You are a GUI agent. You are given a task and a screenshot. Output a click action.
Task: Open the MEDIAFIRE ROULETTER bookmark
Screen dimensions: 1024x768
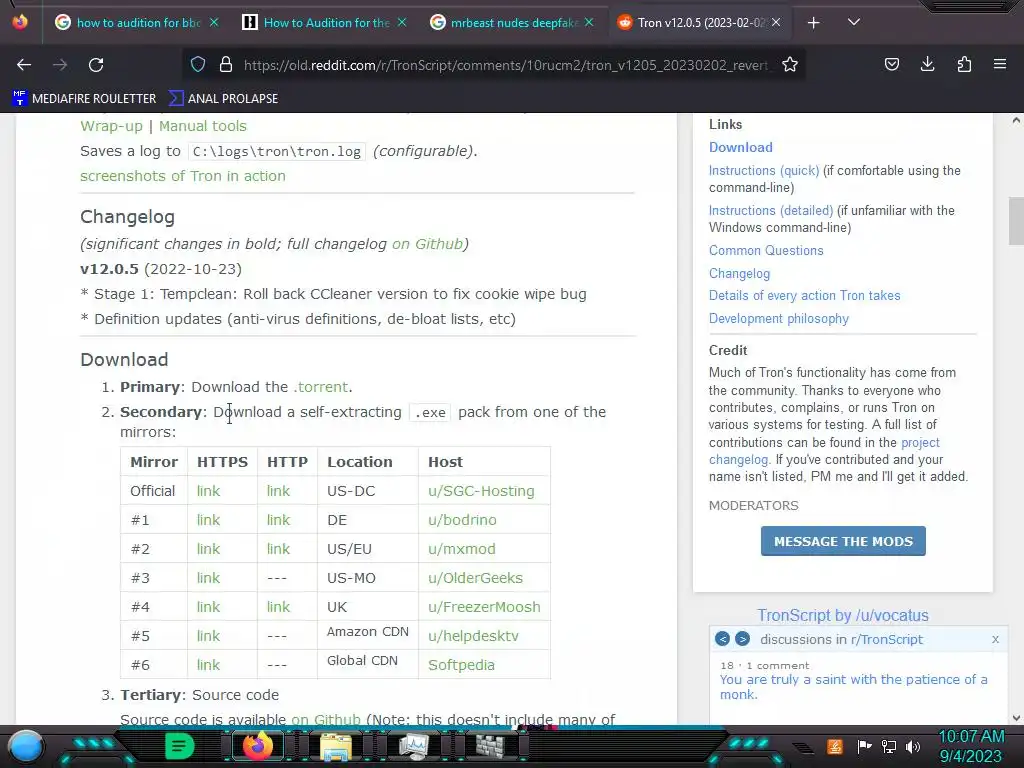coord(84,99)
